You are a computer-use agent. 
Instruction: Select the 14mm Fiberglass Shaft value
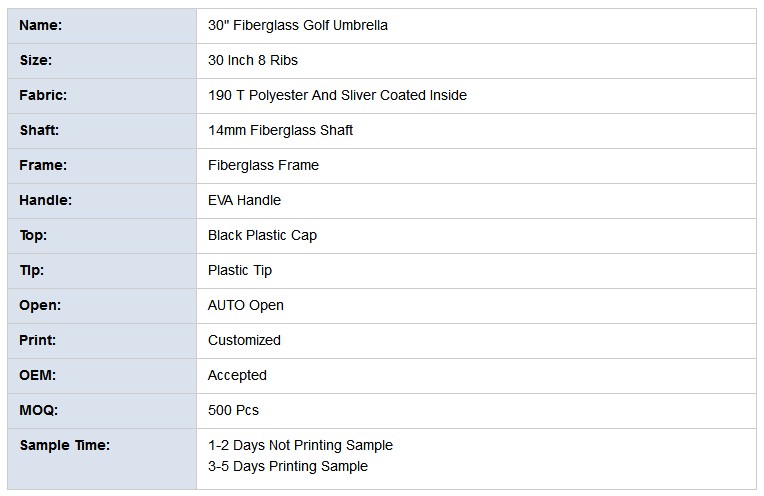[280, 131]
